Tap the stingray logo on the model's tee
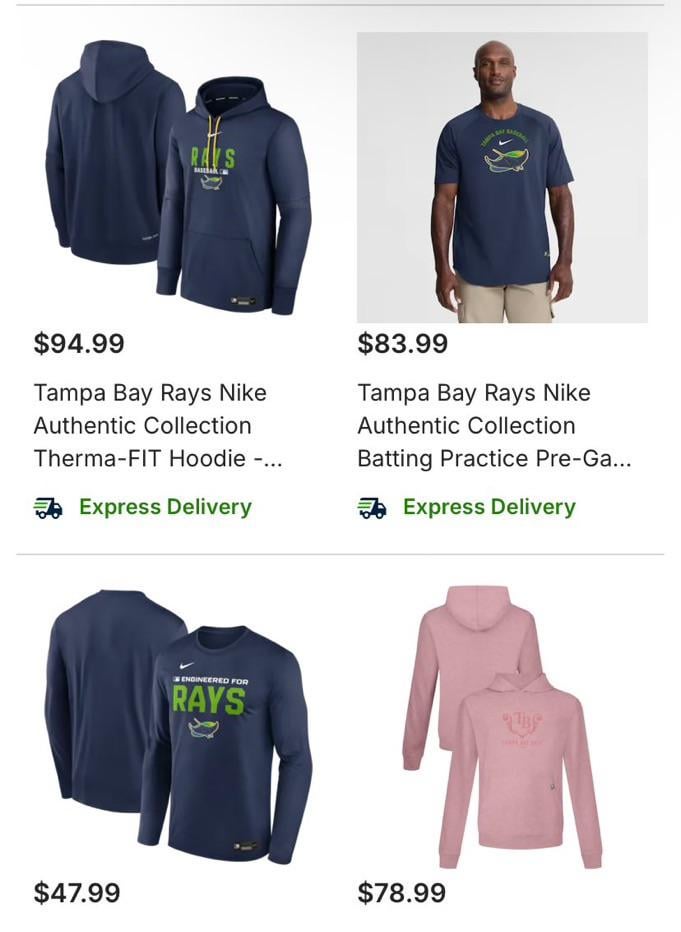 pos(507,161)
